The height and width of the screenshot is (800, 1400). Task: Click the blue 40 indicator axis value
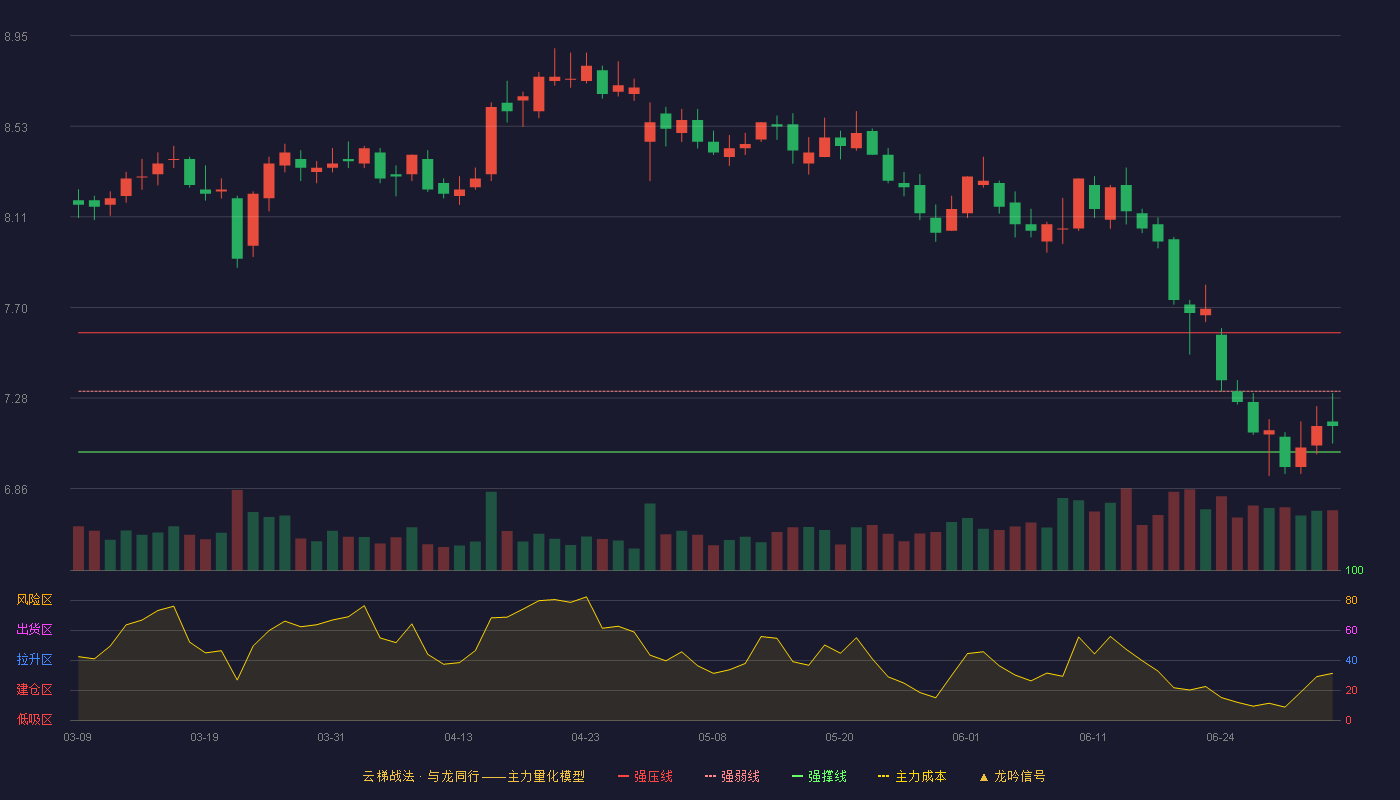1351,660
